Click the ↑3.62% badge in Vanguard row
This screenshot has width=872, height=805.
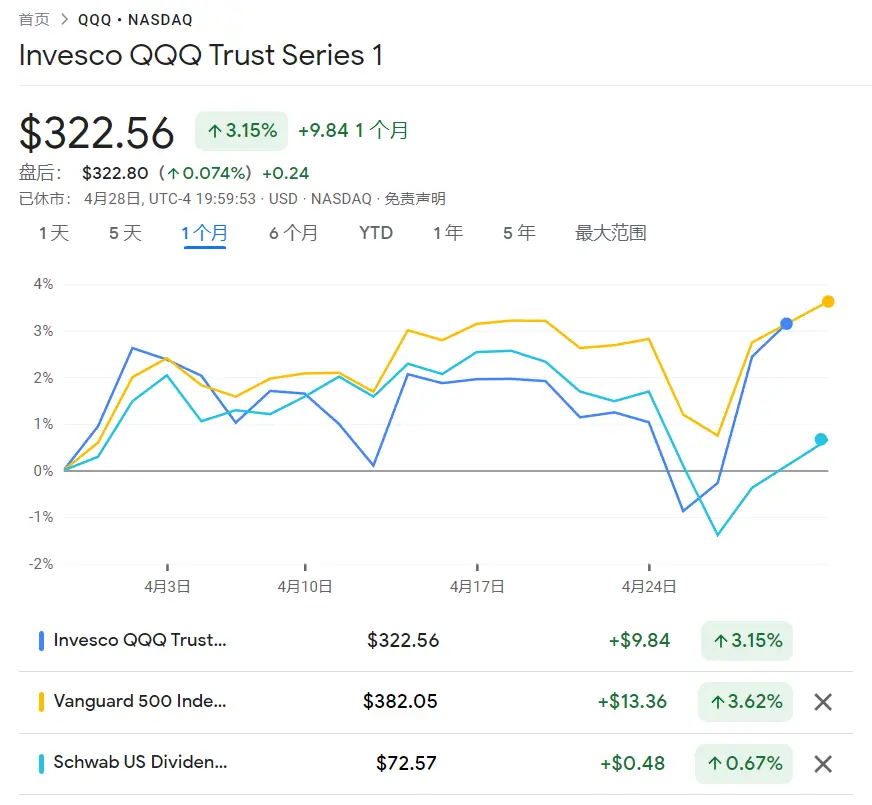745,702
